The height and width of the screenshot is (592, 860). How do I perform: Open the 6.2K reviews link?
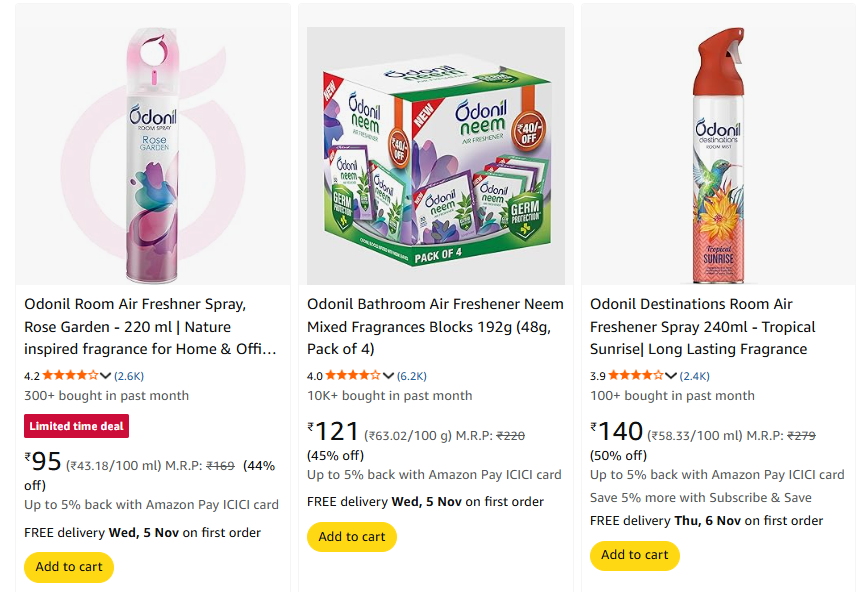(x=412, y=376)
